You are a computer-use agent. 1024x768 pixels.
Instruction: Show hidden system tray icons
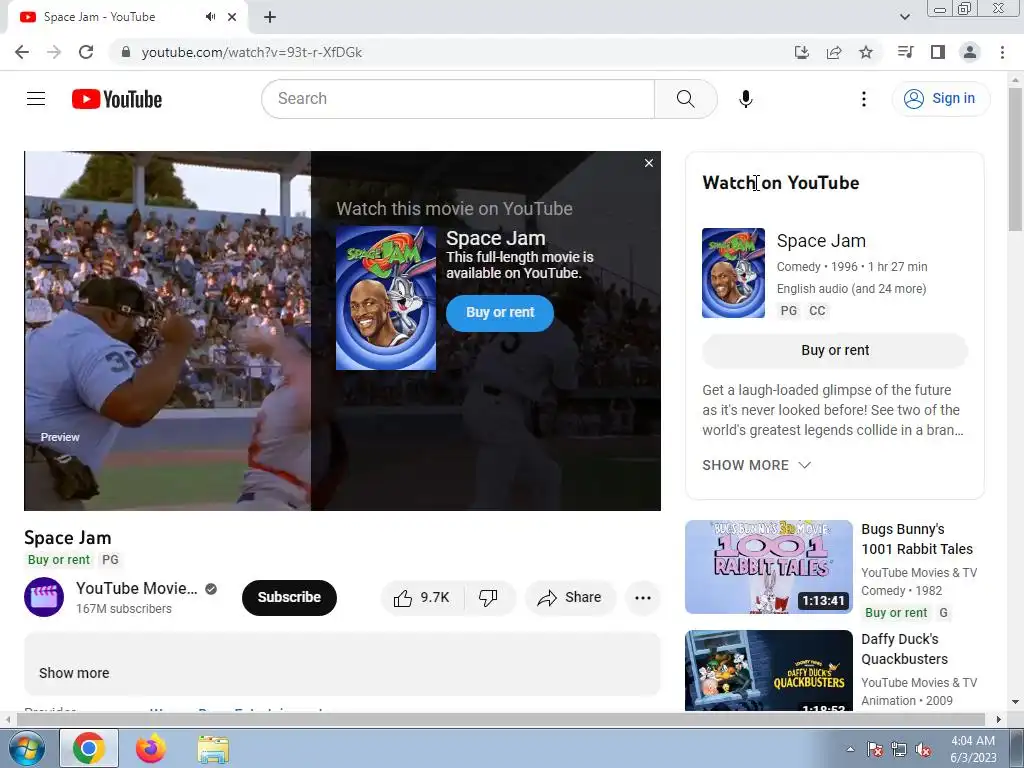(x=850, y=749)
